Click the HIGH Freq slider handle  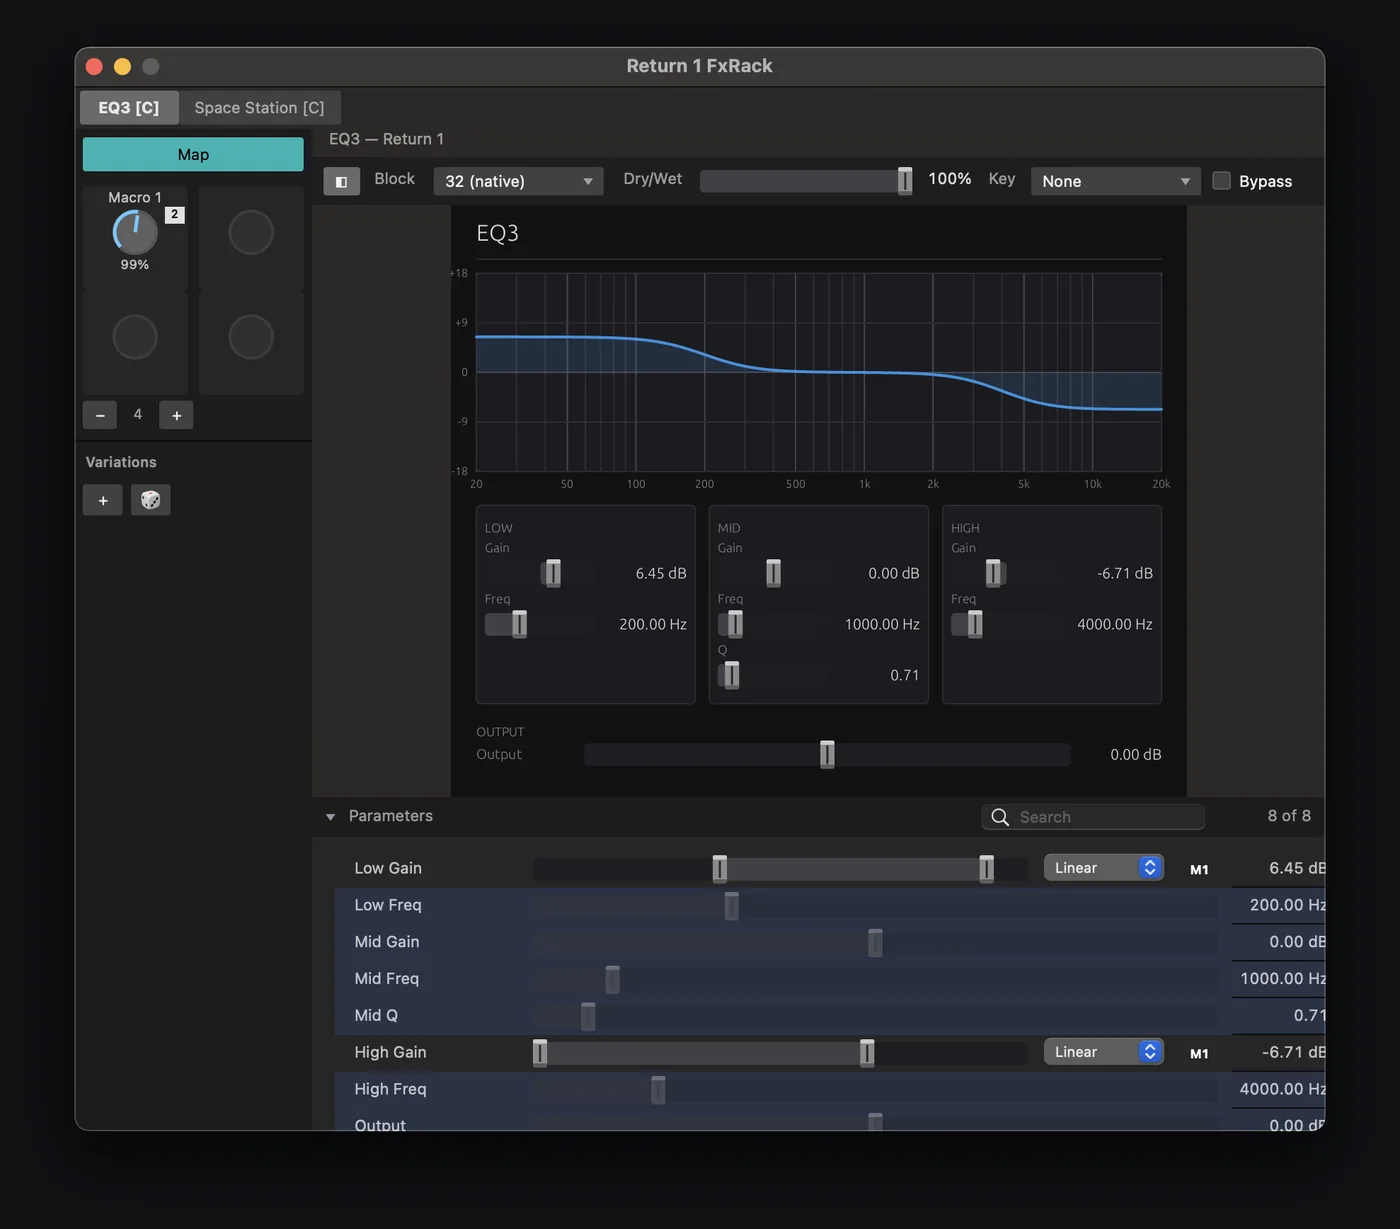(x=975, y=624)
